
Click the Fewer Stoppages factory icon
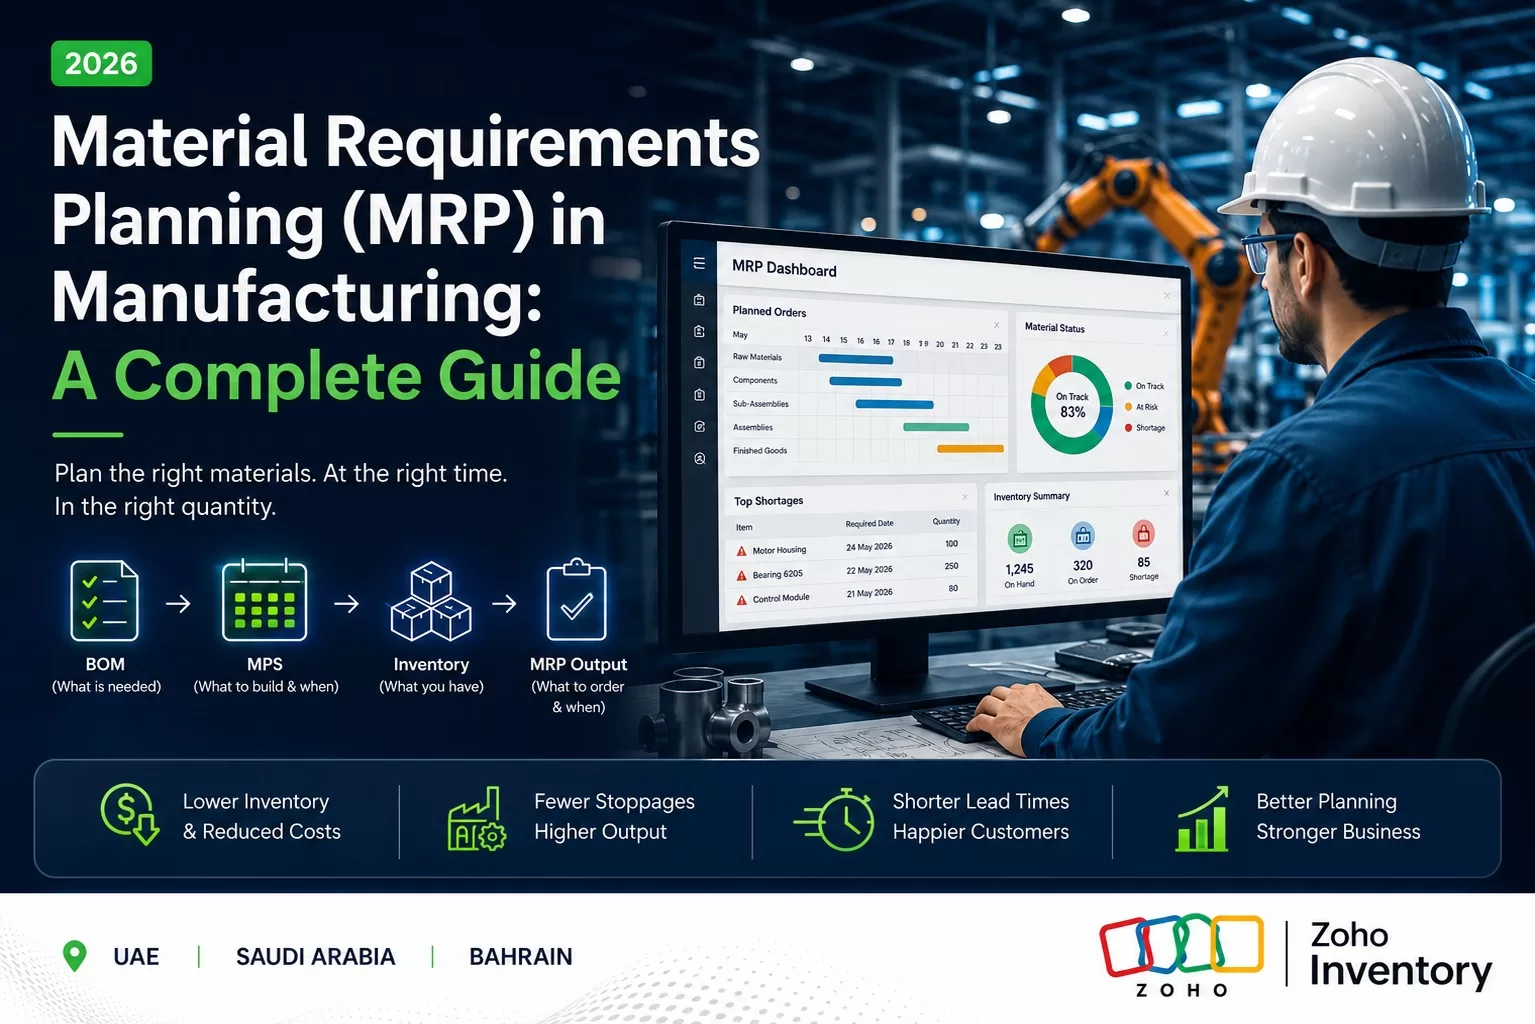476,818
